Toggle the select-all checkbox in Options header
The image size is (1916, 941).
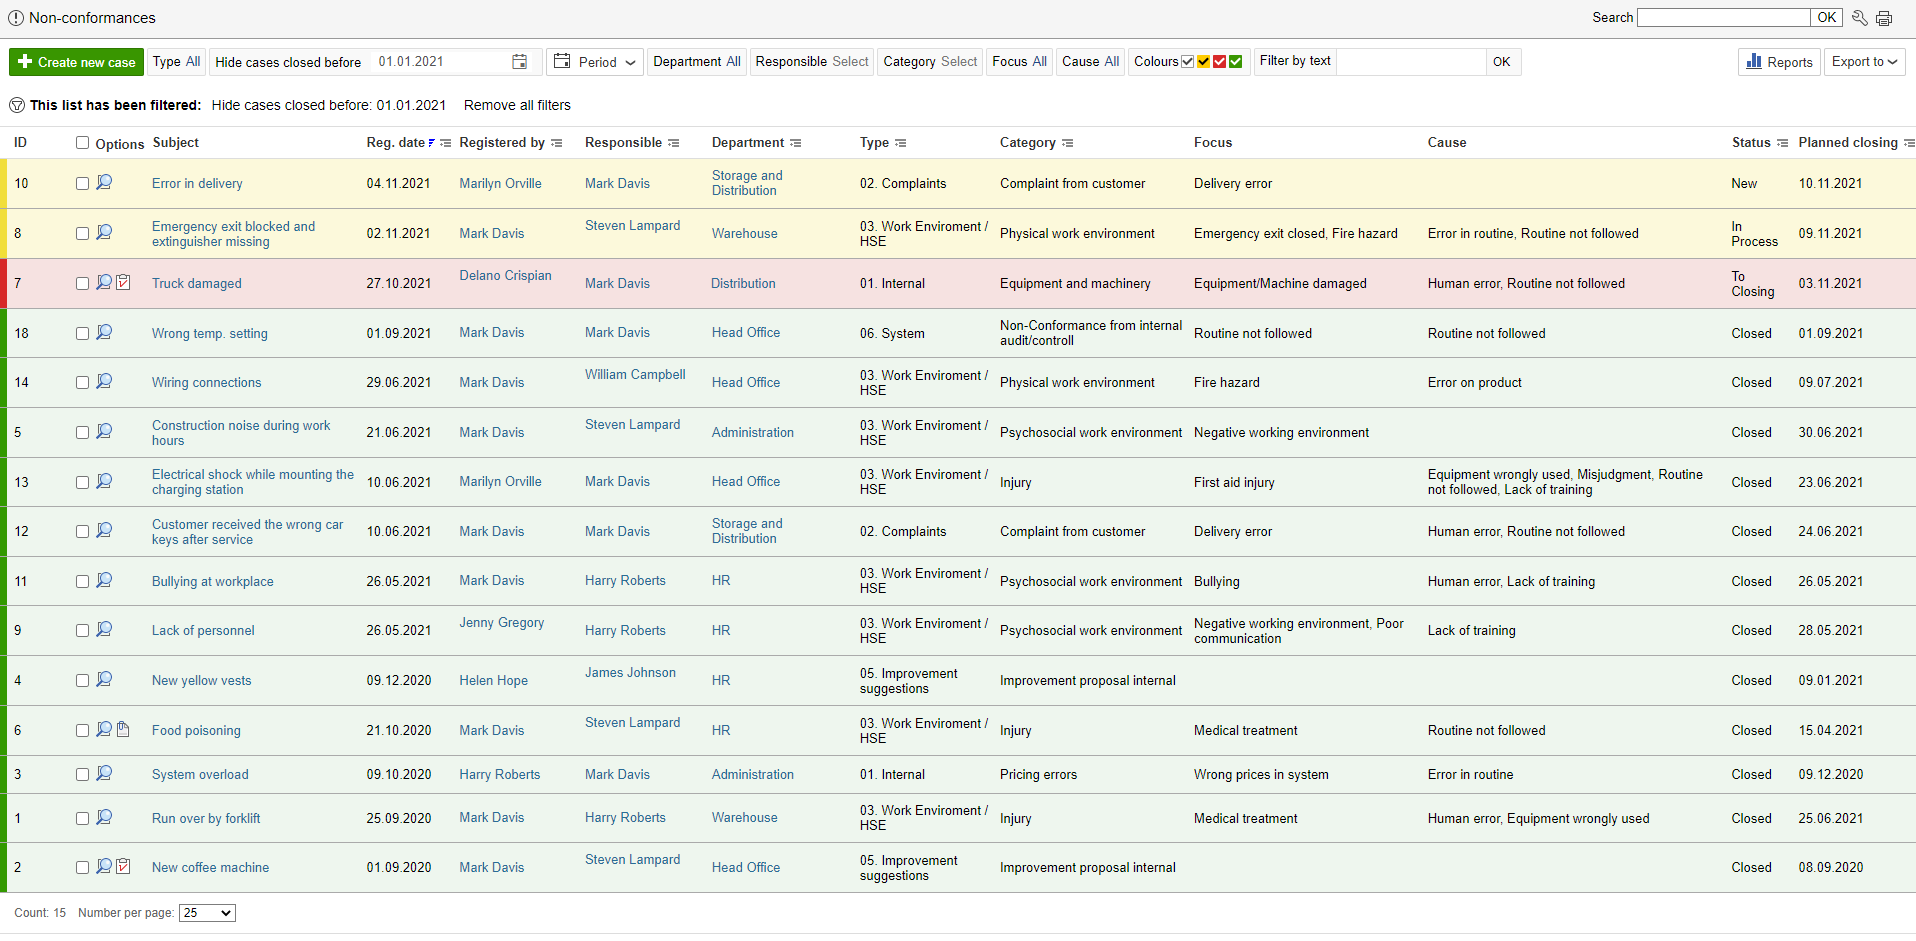tap(83, 143)
